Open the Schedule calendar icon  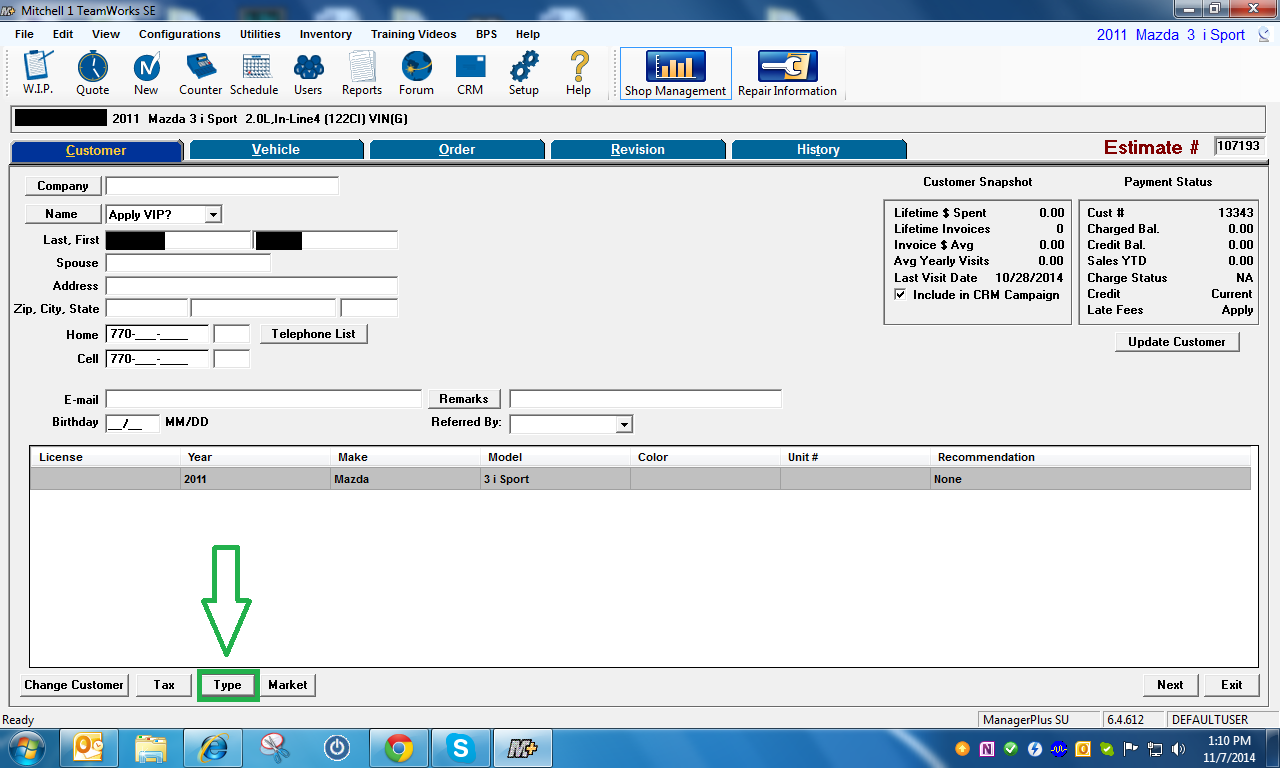pos(254,73)
